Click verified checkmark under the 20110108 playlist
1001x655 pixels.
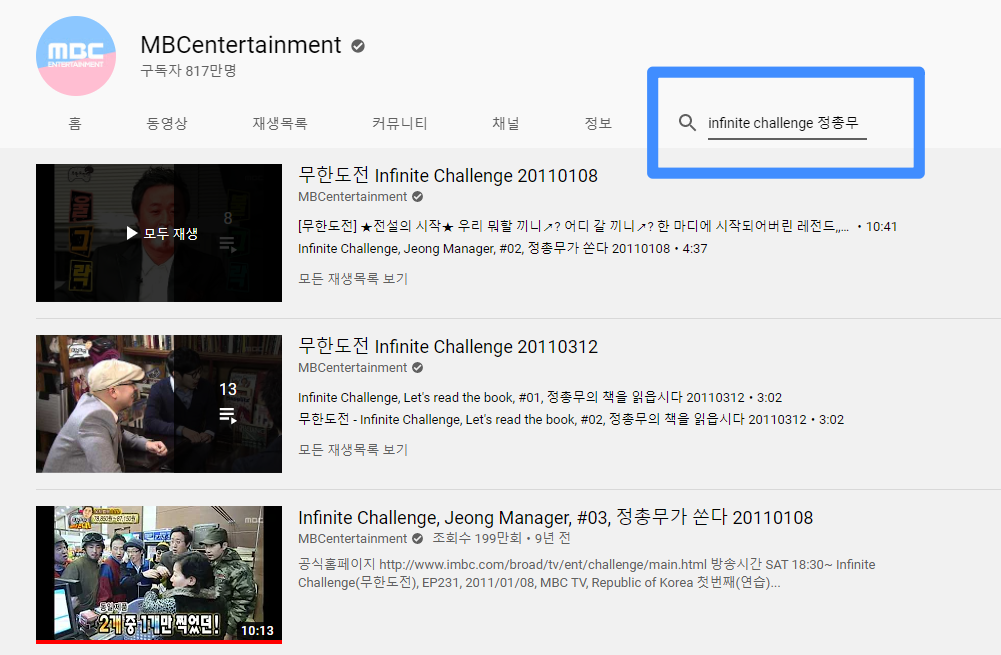pyautogui.click(x=418, y=197)
